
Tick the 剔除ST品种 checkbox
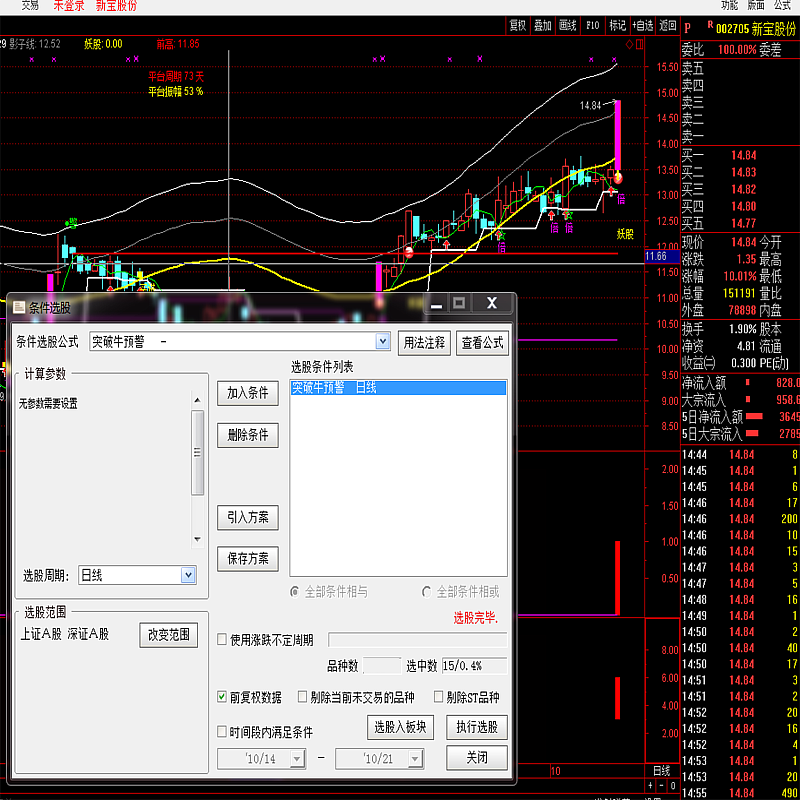point(438,697)
